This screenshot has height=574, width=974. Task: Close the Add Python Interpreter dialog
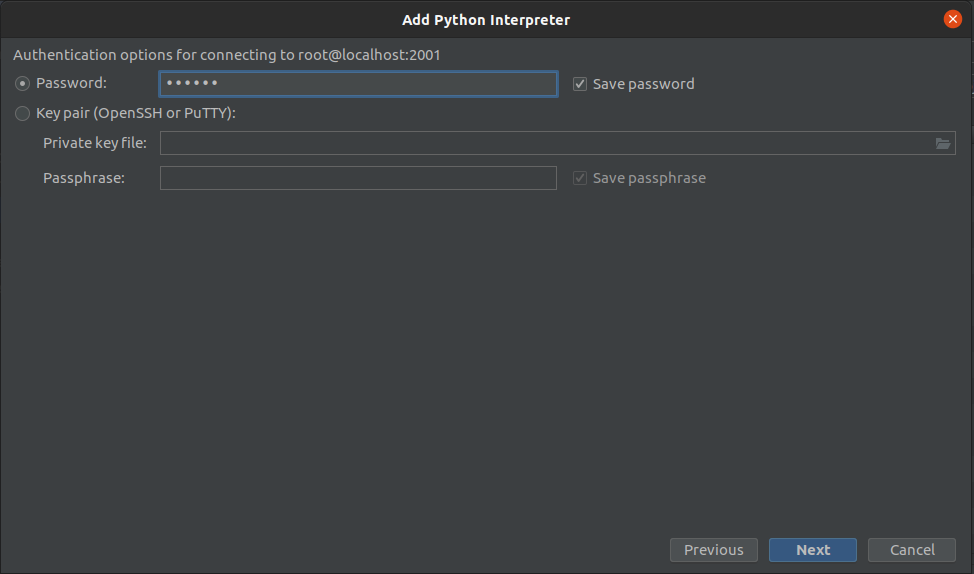click(x=952, y=19)
